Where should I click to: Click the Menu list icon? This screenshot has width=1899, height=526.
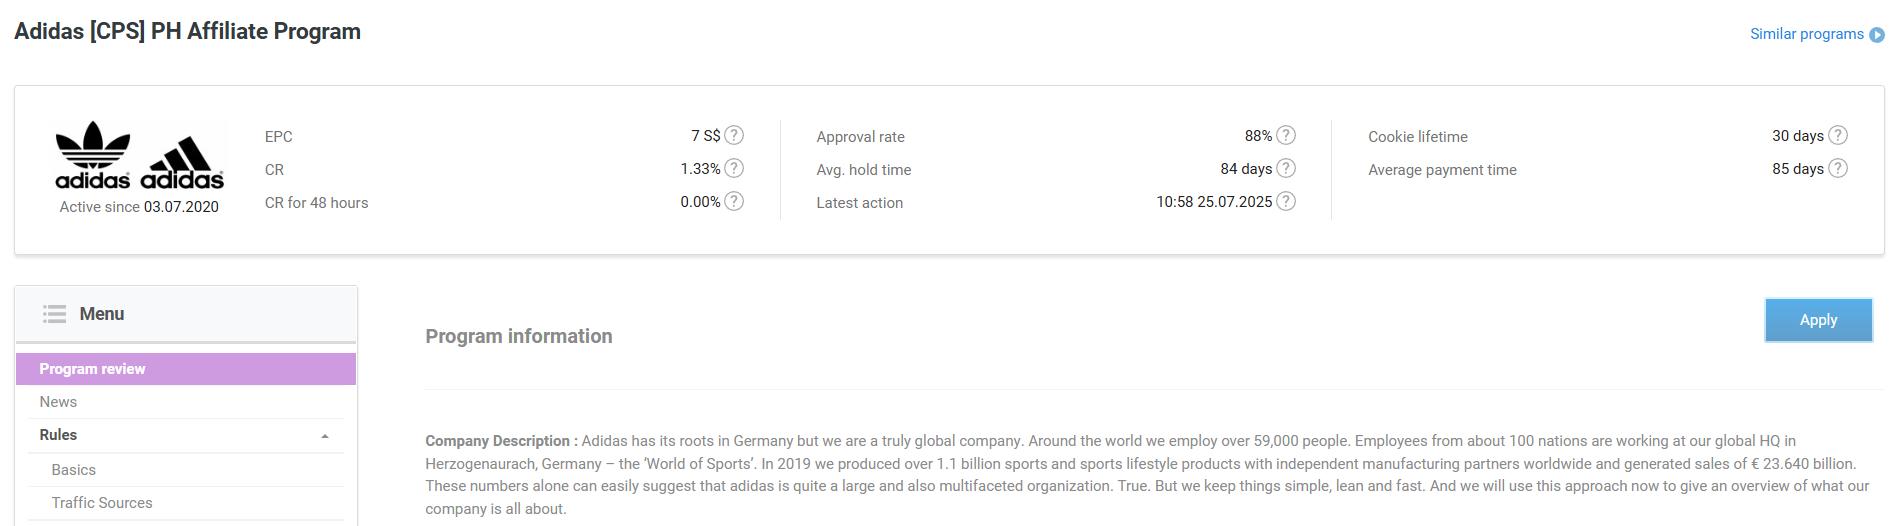click(54, 314)
